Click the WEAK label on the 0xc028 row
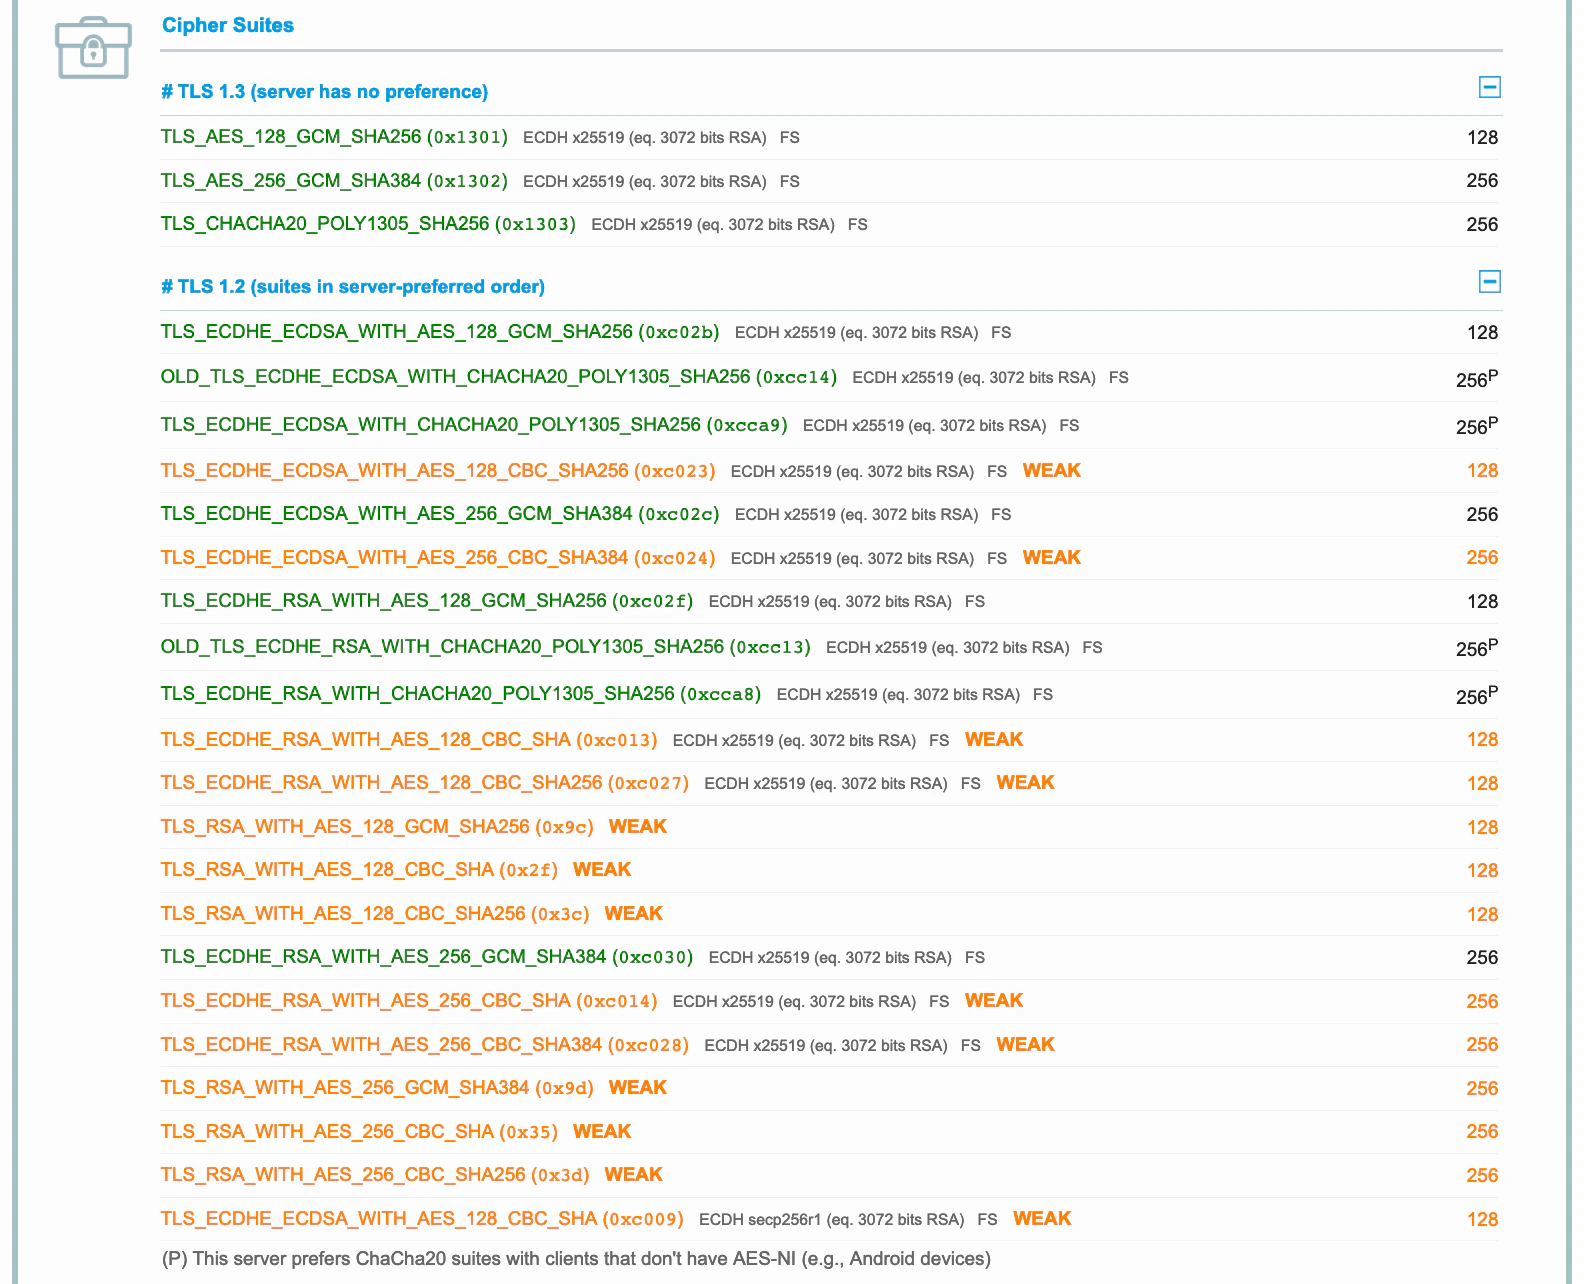The height and width of the screenshot is (1284, 1584). tap(1026, 1045)
